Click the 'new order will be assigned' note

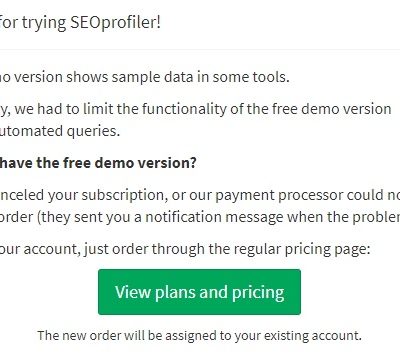click(199, 335)
